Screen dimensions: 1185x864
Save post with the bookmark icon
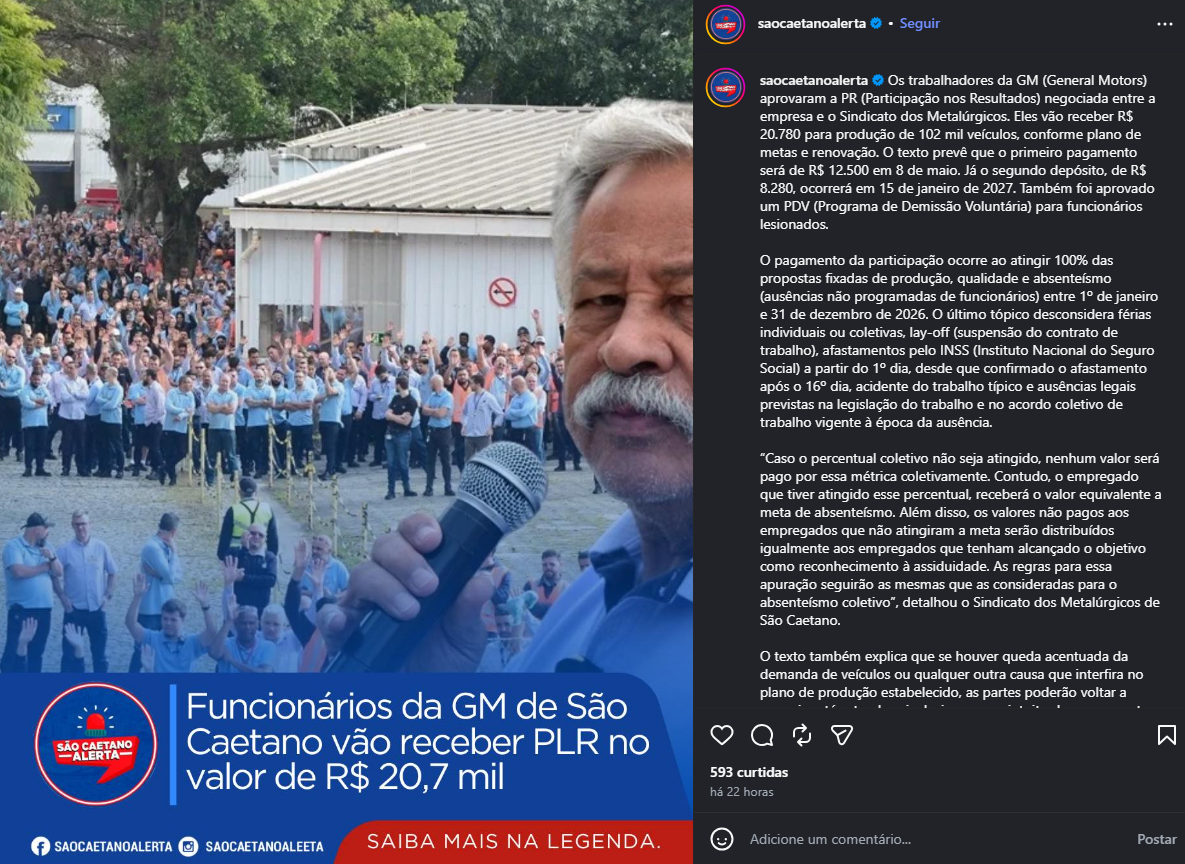click(1166, 735)
